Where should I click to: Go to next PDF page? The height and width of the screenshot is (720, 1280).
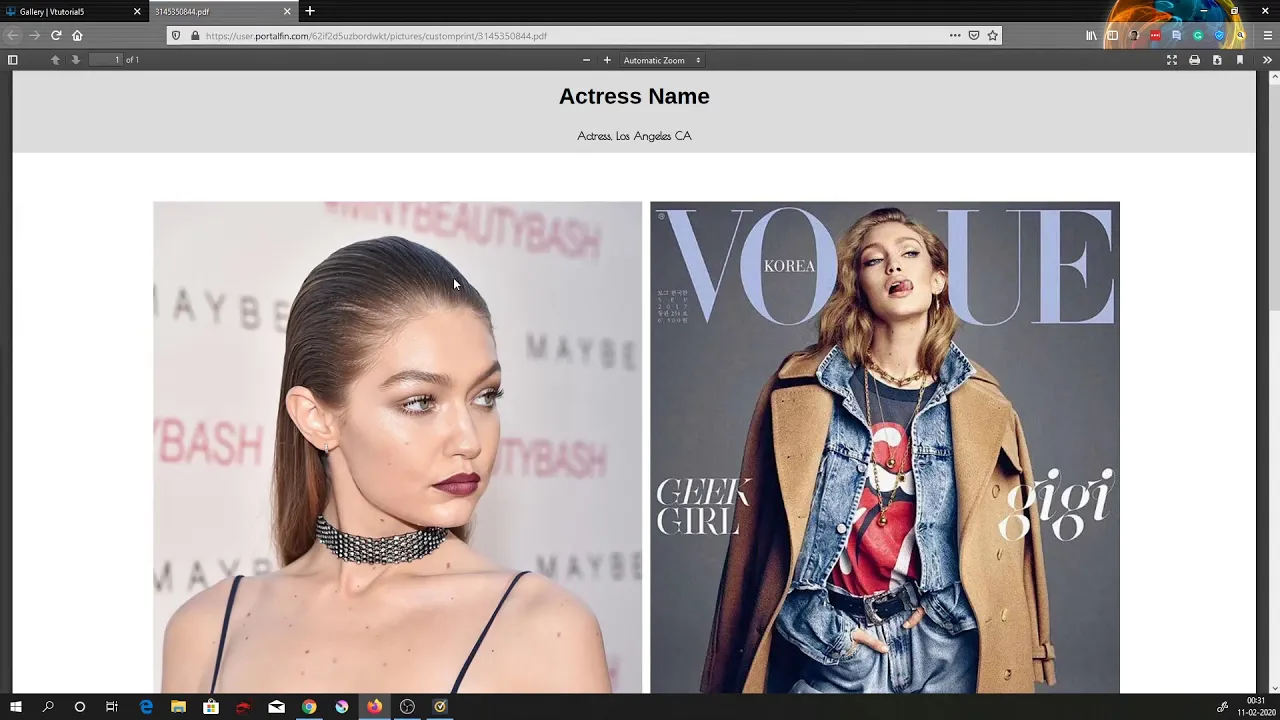[75, 60]
